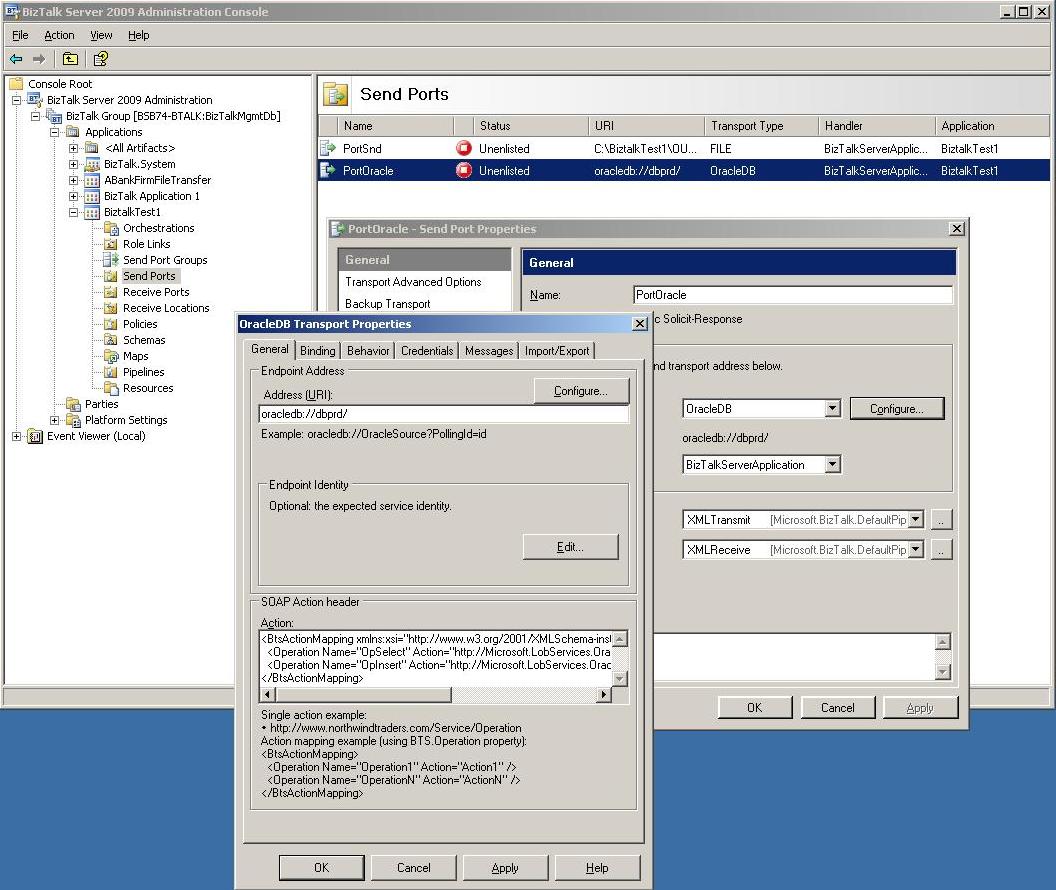Click the Maps folder icon
The height and width of the screenshot is (890, 1056).
(x=111, y=356)
